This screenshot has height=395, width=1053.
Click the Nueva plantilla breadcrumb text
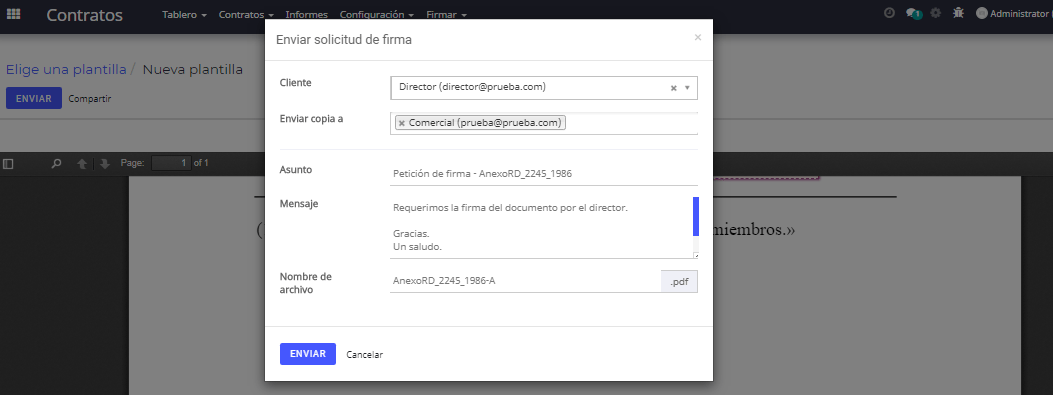(x=193, y=69)
